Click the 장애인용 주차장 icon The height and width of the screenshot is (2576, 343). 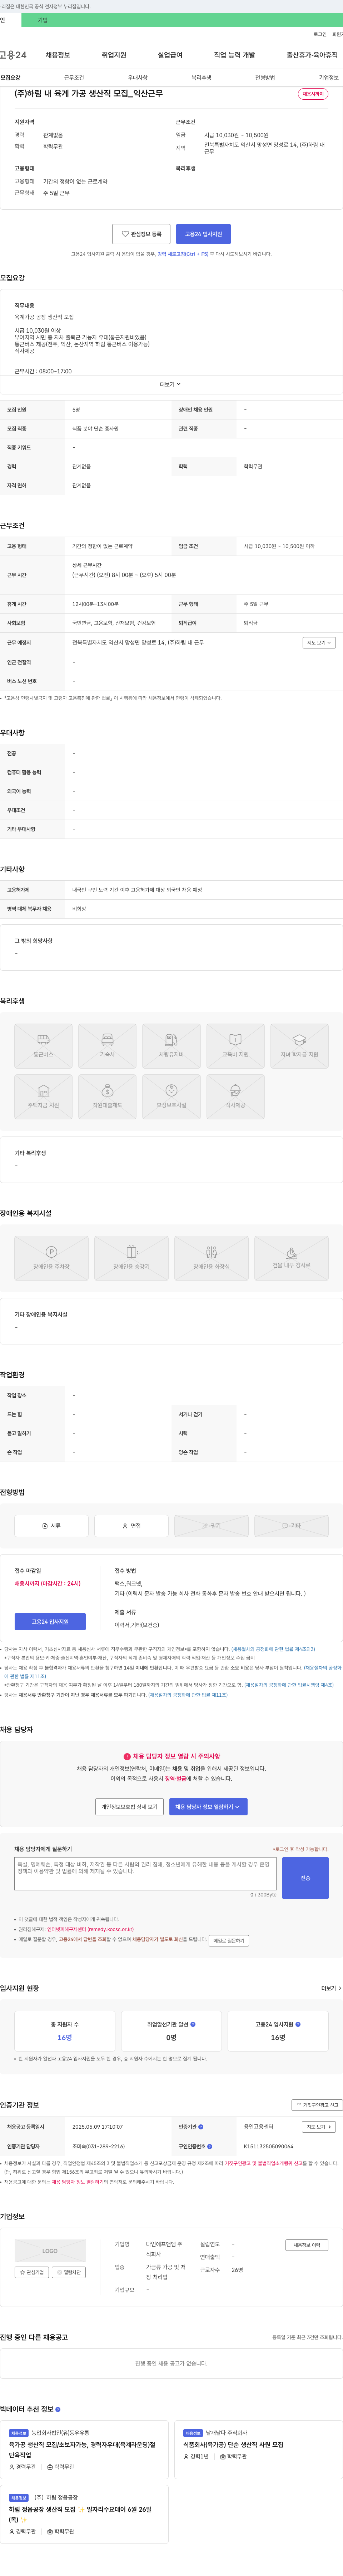point(51,1258)
